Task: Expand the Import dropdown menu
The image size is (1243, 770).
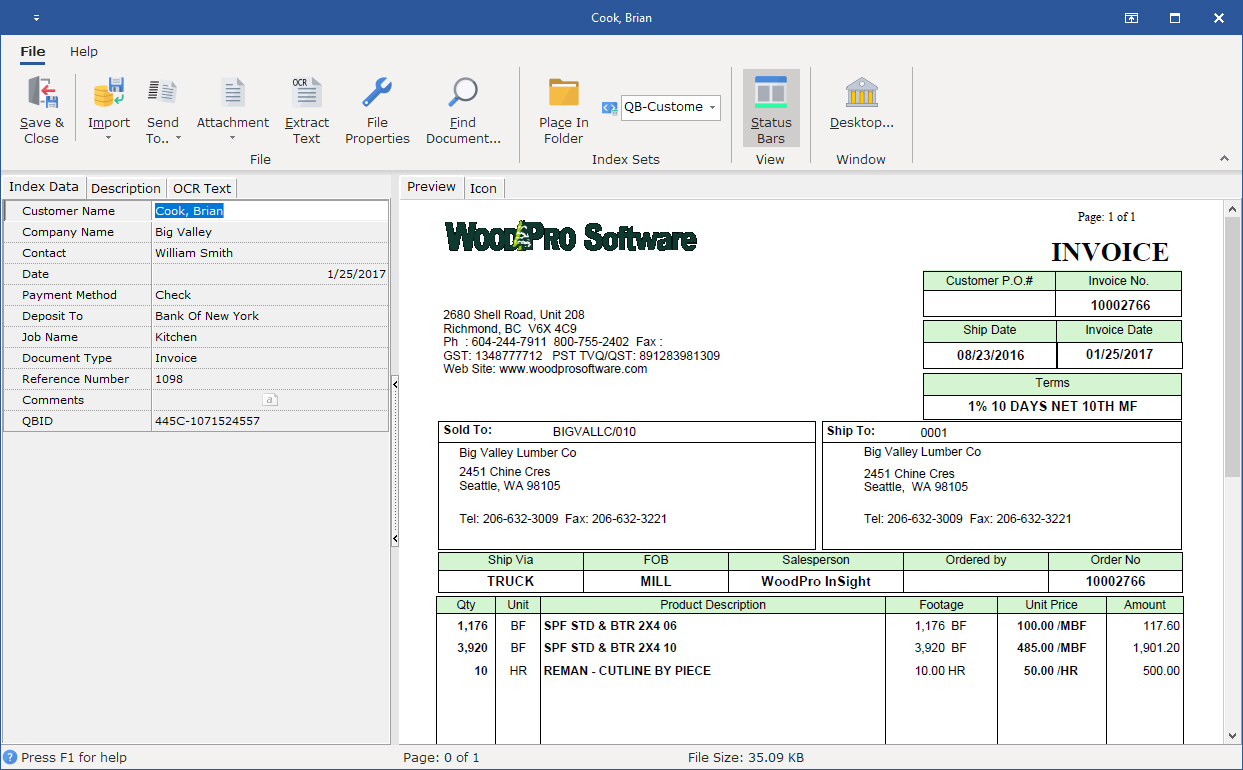Action: click(x=109, y=137)
